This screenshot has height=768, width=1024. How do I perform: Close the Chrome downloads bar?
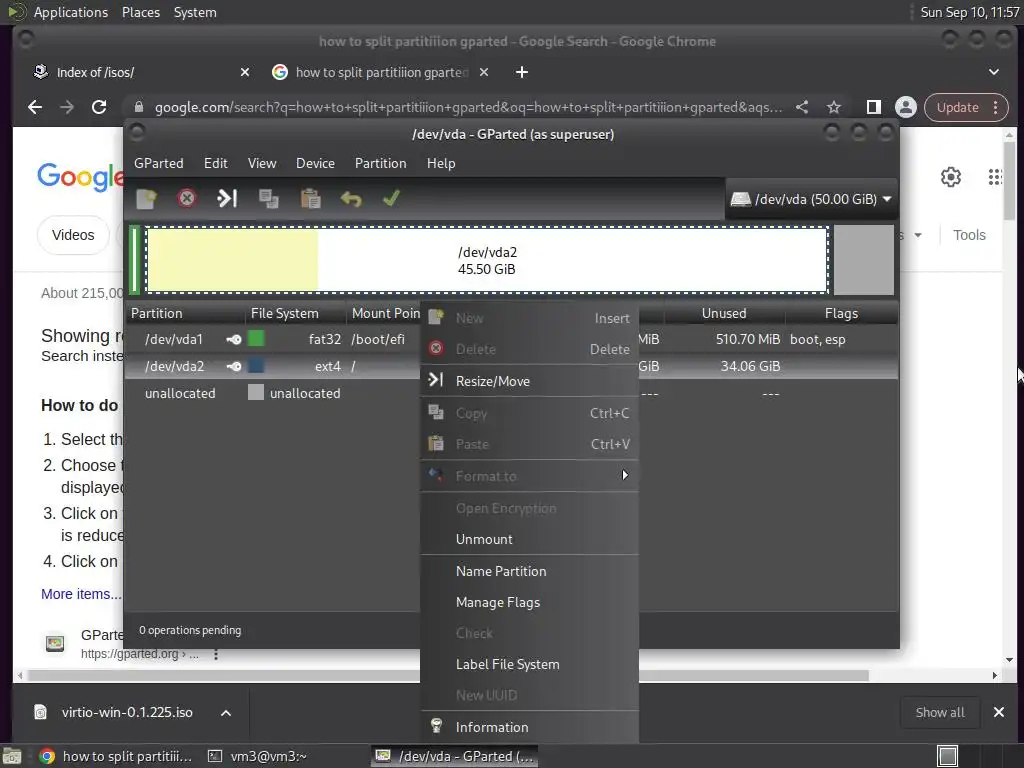pyautogui.click(x=999, y=712)
